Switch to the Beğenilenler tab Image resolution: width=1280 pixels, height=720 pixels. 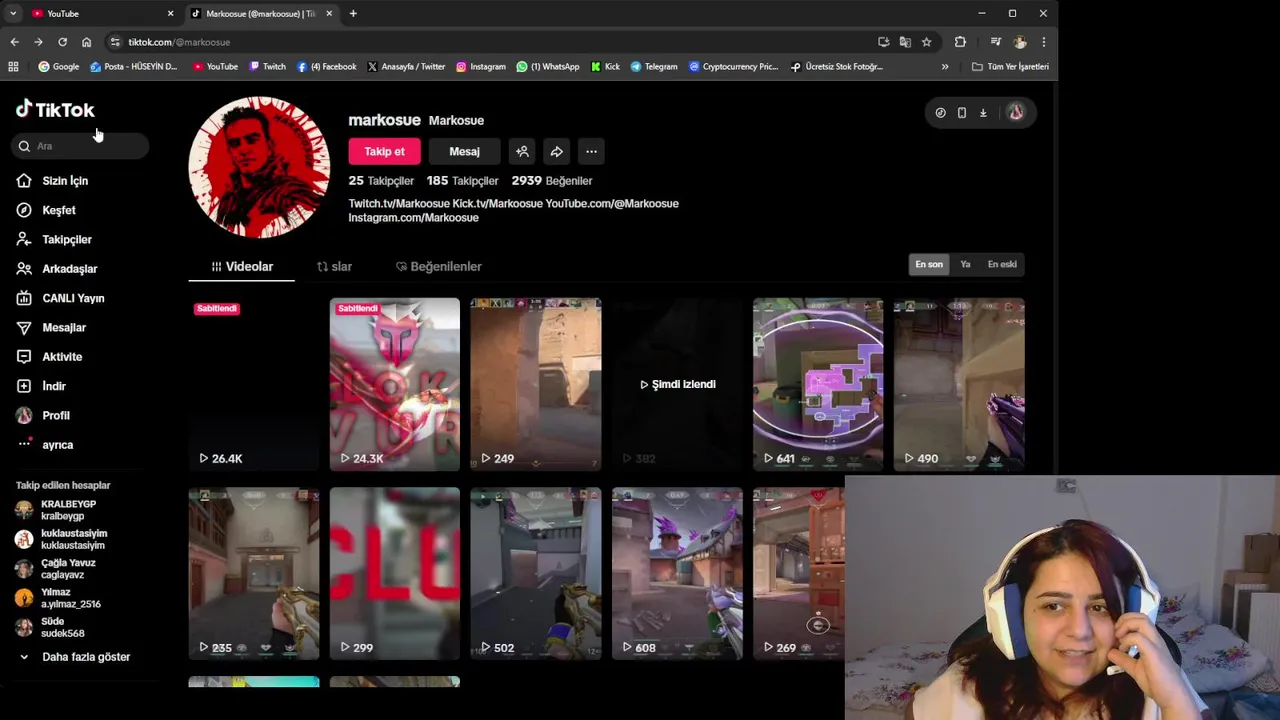coord(438,267)
